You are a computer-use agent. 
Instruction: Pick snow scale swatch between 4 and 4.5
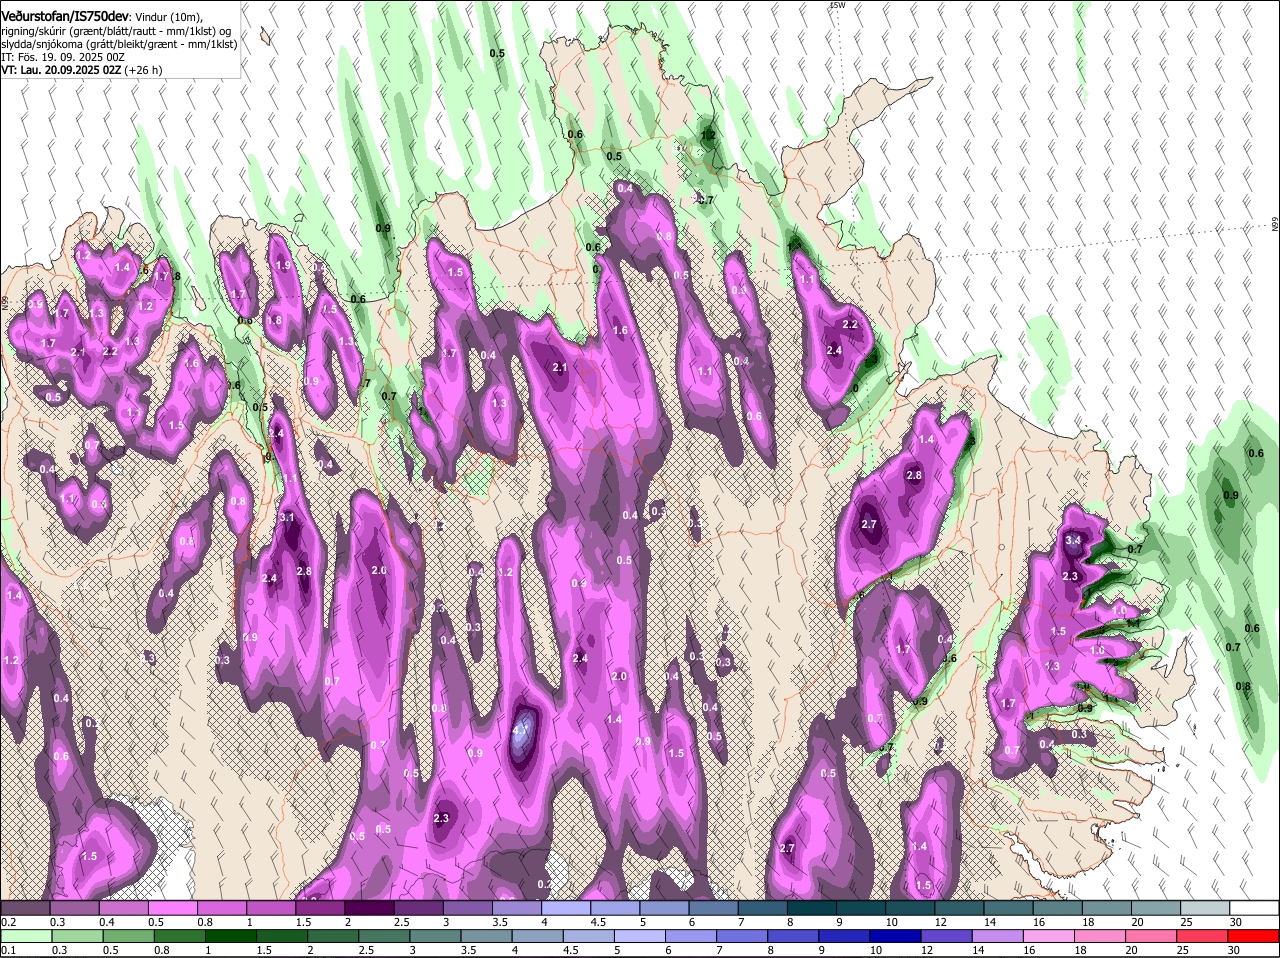pyautogui.click(x=568, y=908)
